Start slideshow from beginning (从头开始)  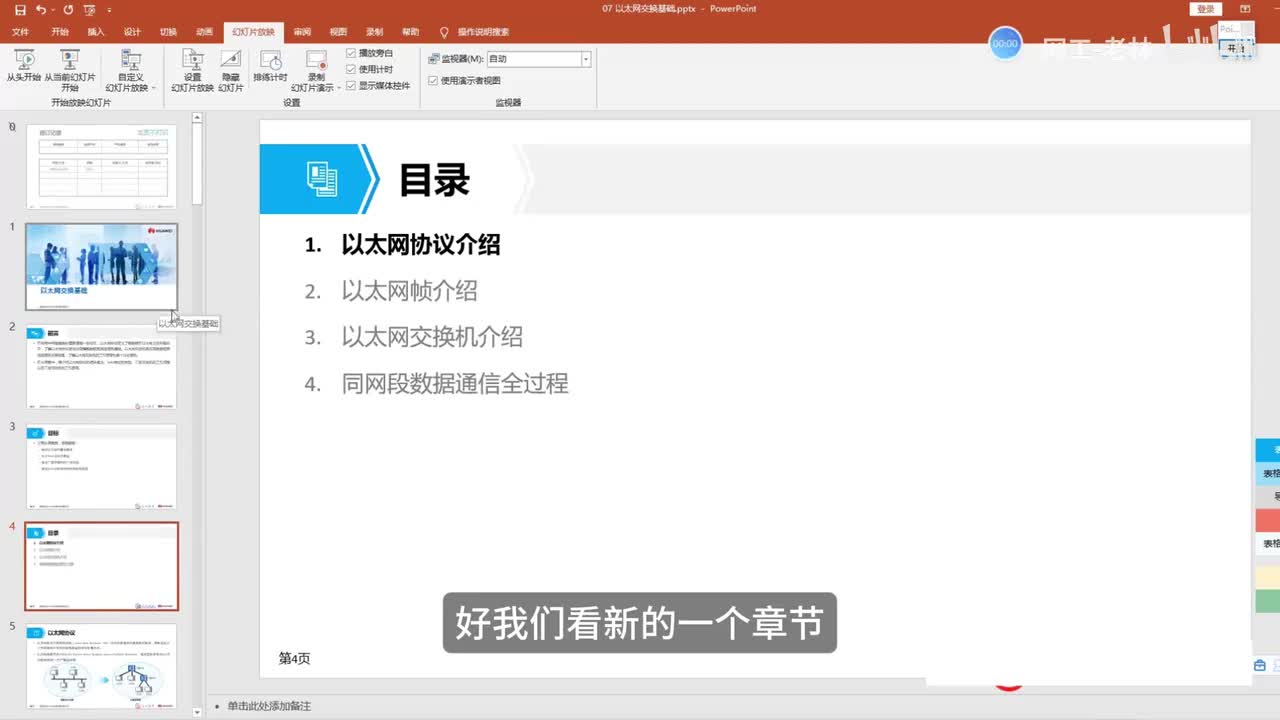pyautogui.click(x=24, y=67)
